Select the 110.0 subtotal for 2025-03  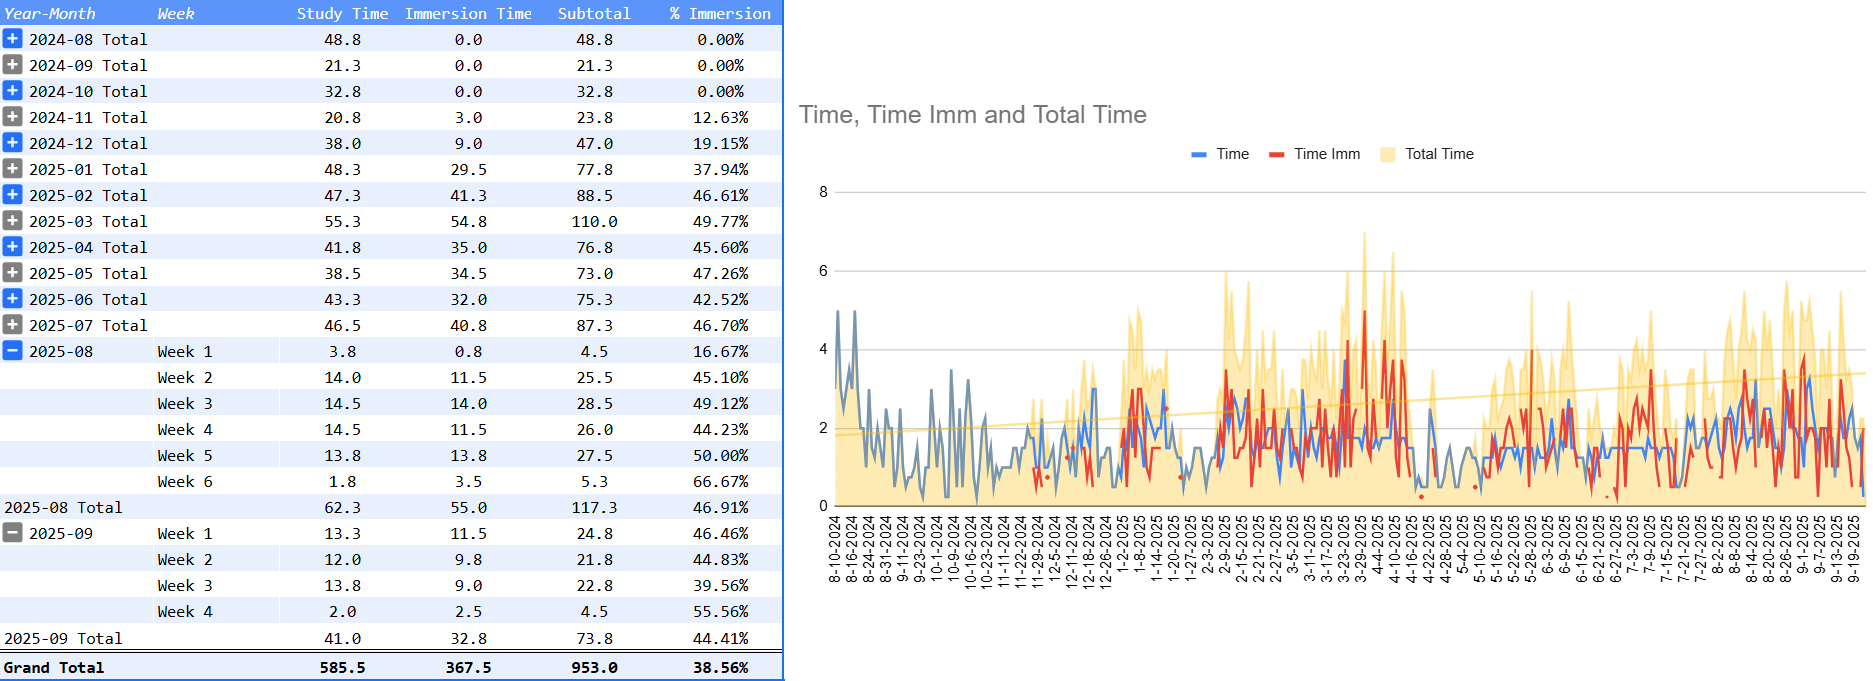click(594, 221)
